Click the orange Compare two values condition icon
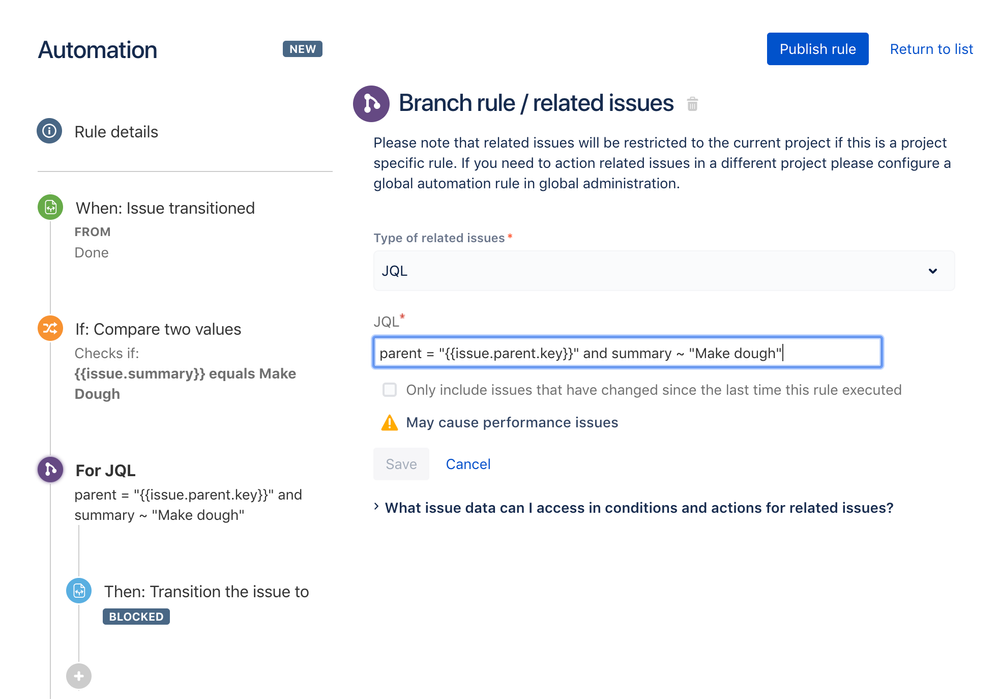Viewport: 999px width, 699px height. point(50,328)
